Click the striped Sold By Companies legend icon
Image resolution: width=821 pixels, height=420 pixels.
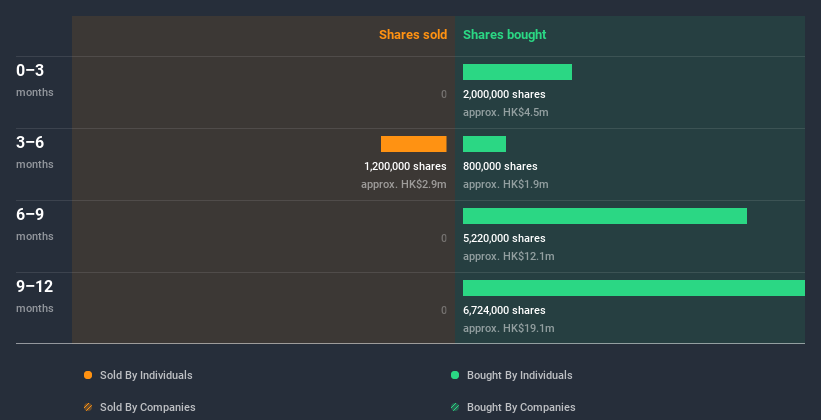(x=88, y=407)
